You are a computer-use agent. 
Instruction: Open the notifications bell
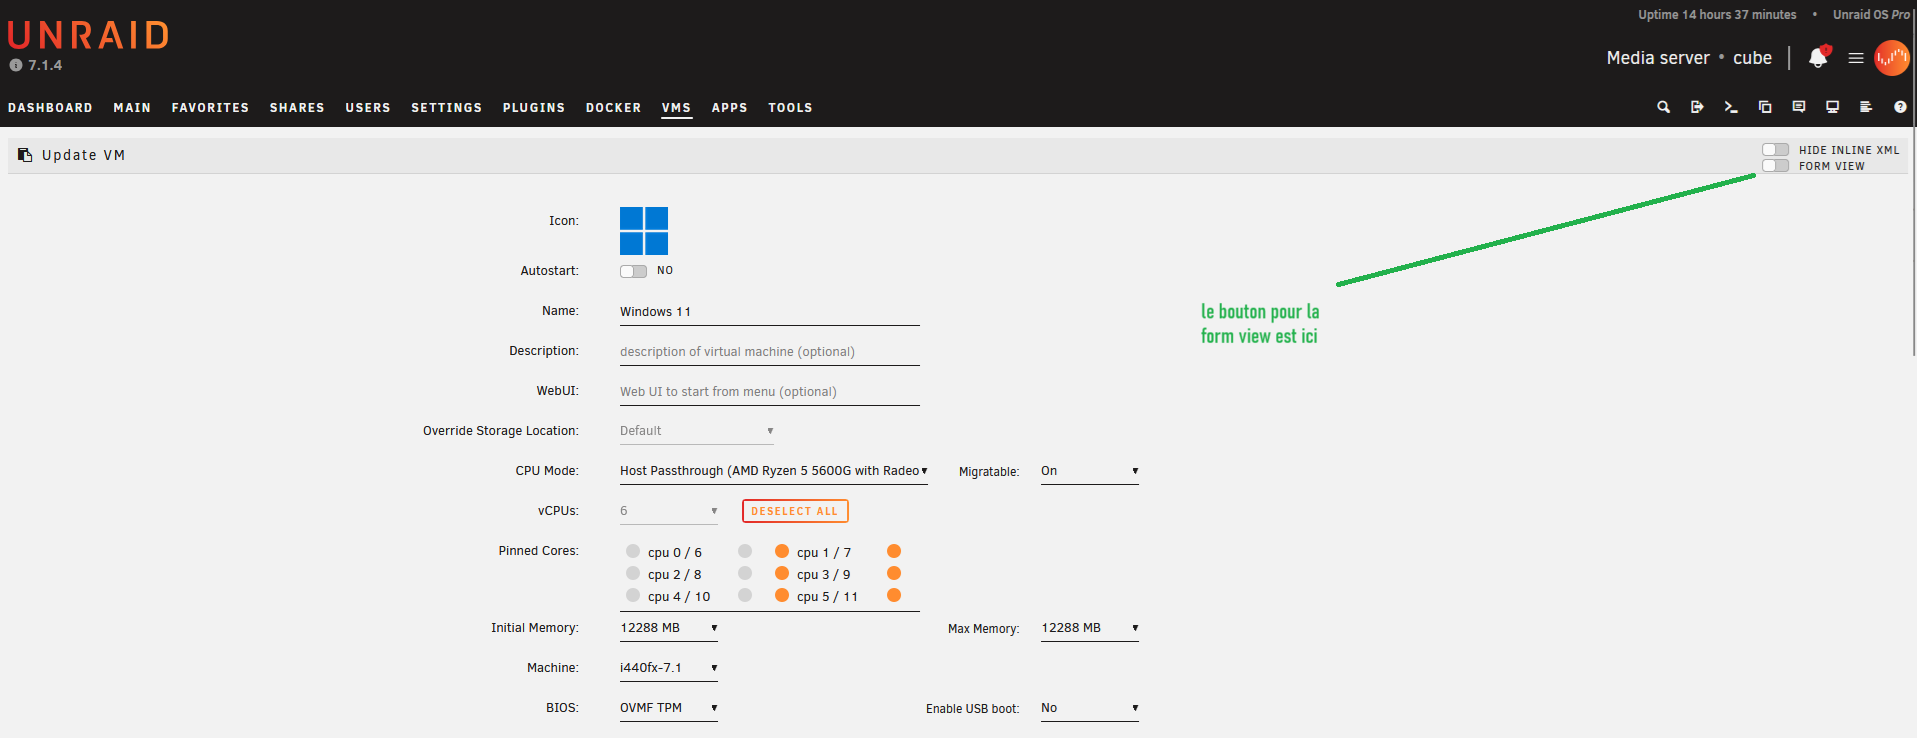coord(1818,58)
